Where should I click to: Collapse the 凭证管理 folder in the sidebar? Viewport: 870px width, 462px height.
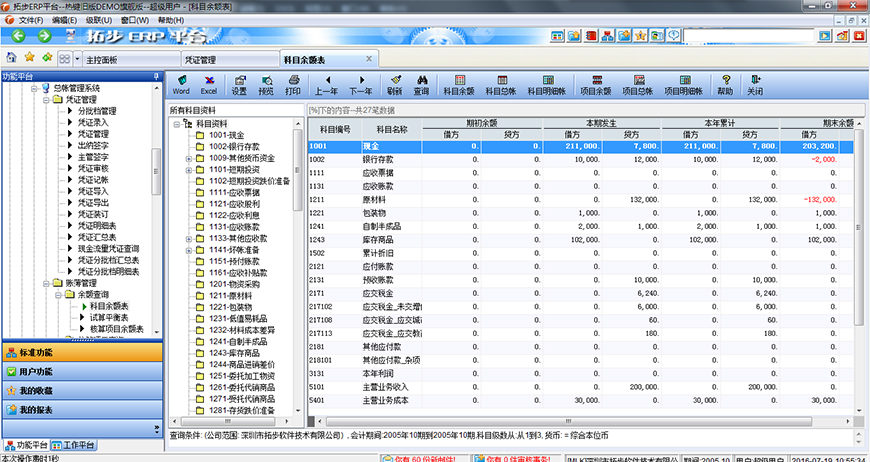pos(46,100)
